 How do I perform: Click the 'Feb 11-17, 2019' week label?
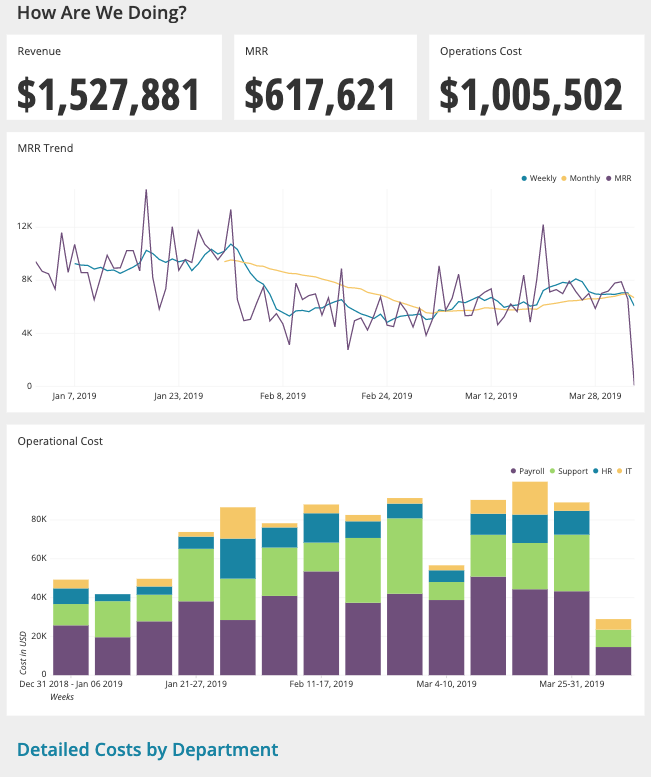(321, 684)
